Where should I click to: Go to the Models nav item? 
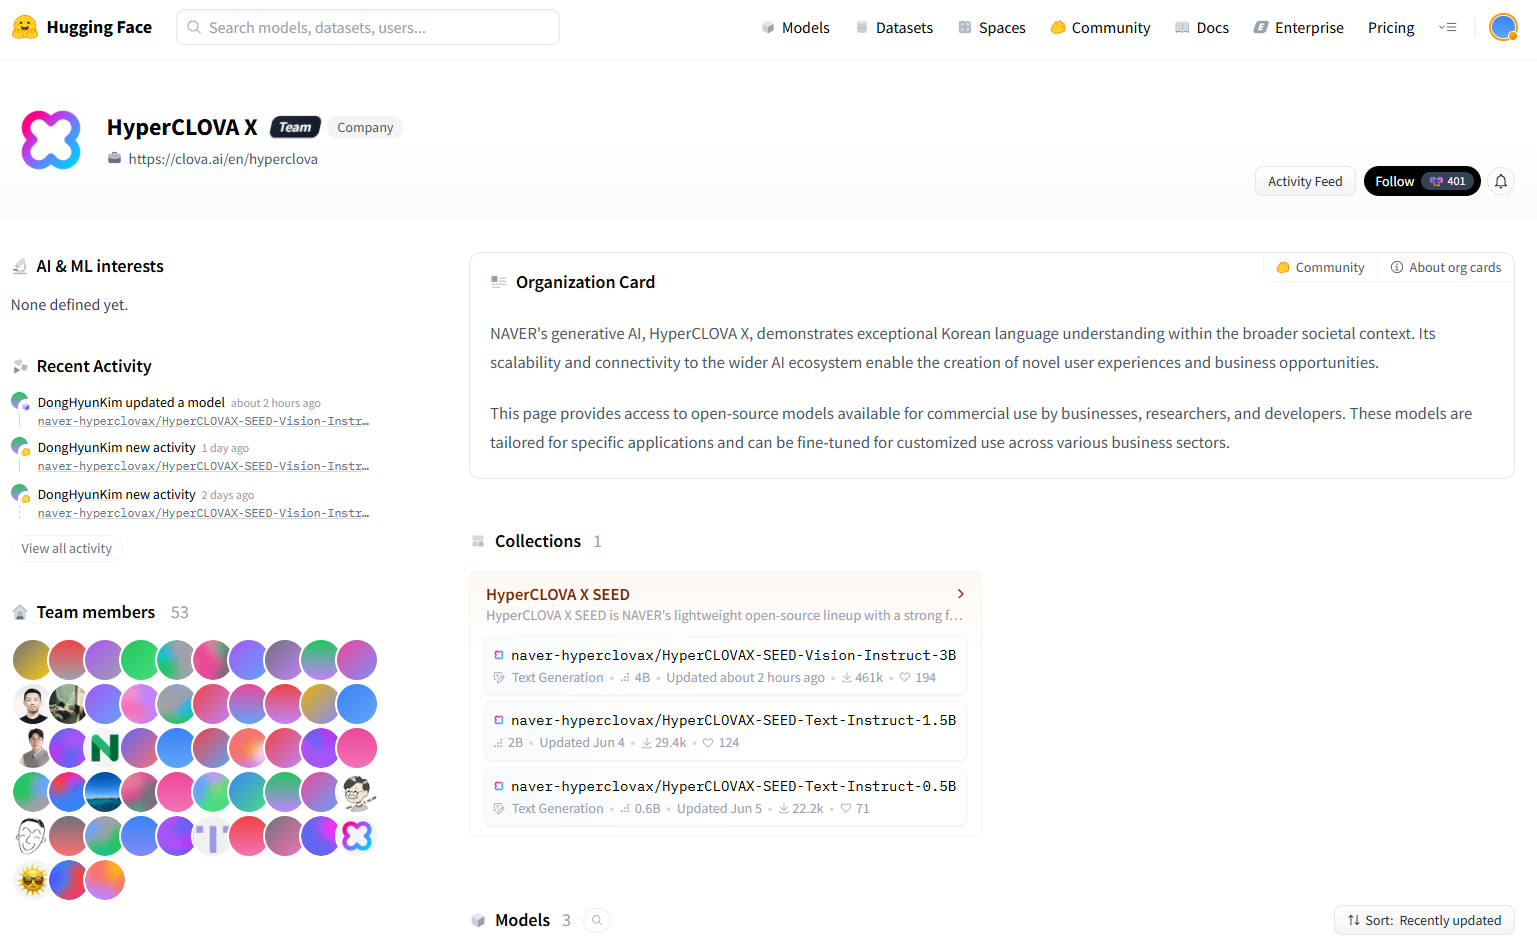pos(795,28)
